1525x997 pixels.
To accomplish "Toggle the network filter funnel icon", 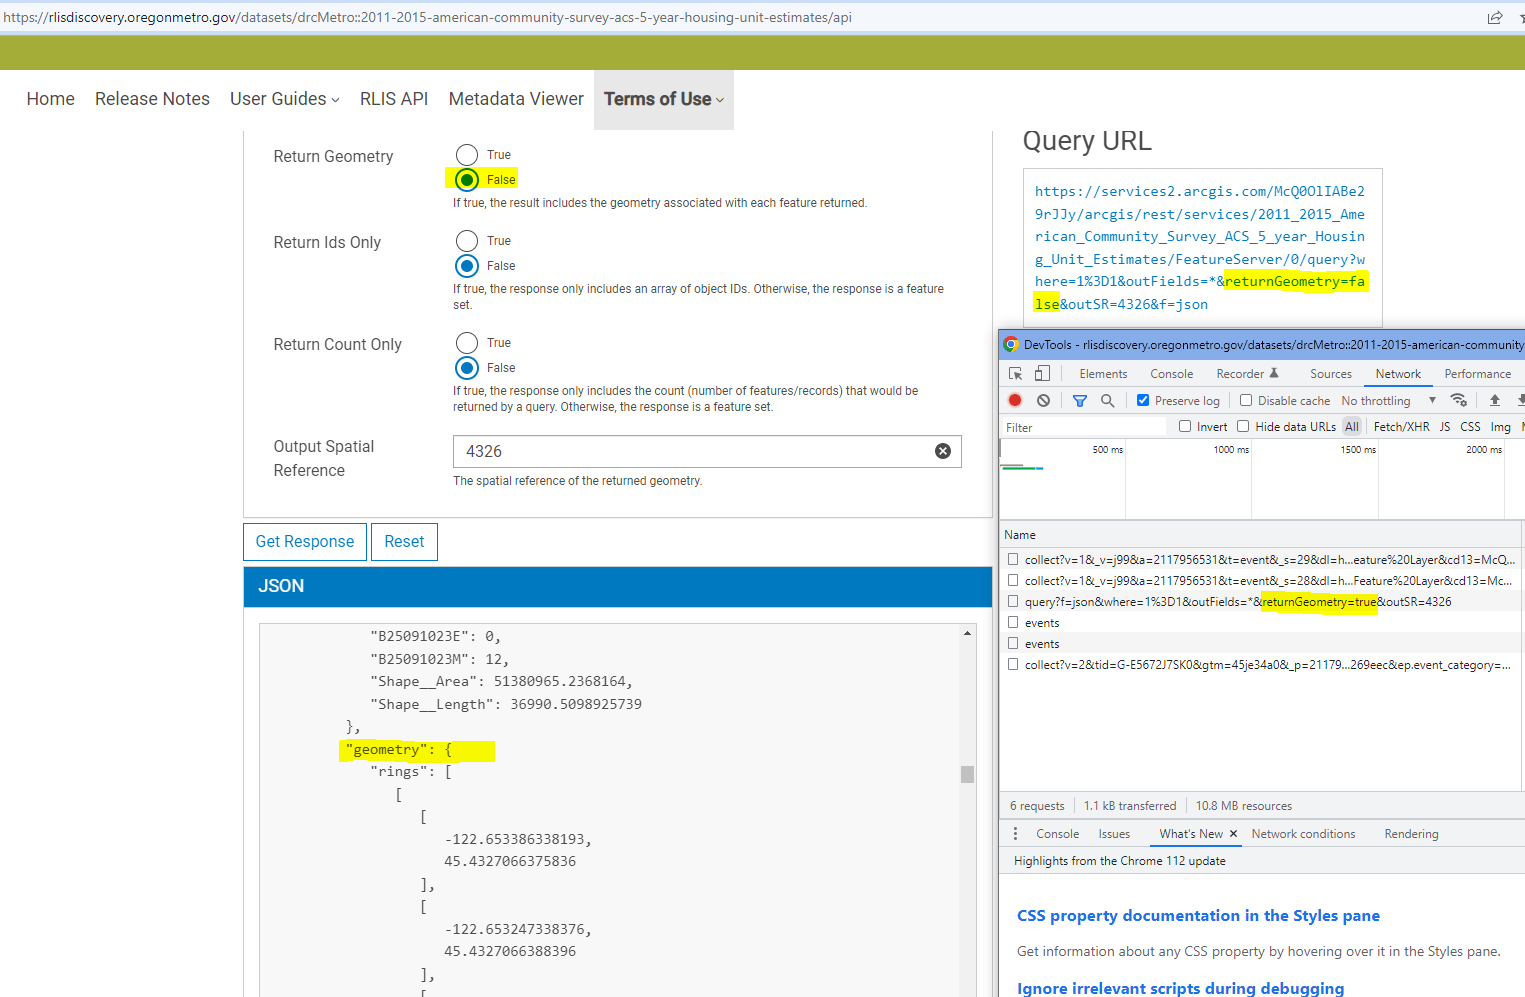I will 1080,400.
